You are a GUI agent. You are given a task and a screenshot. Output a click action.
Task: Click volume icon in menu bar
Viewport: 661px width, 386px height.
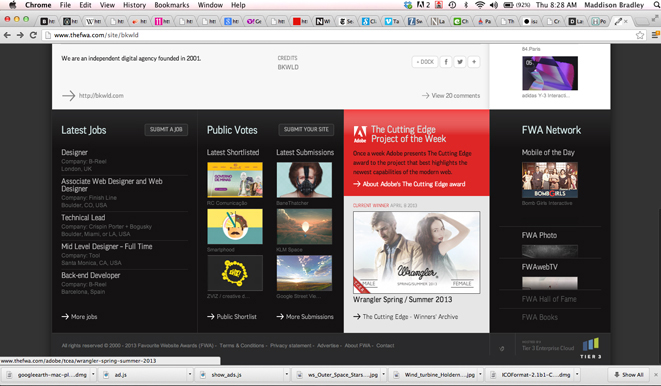(x=494, y=5)
